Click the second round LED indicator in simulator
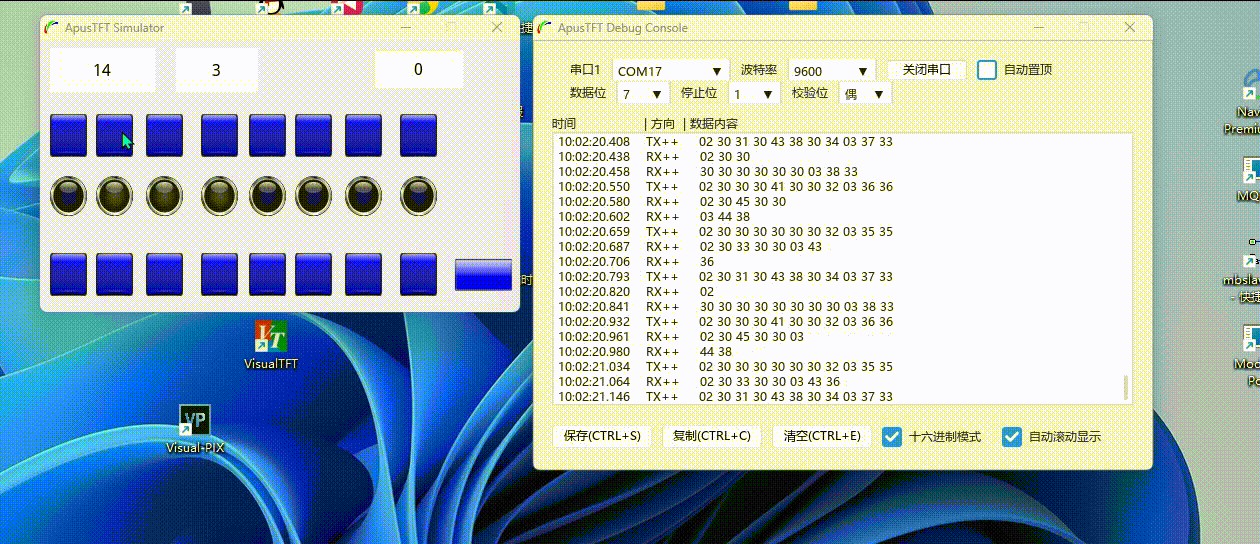 114,196
